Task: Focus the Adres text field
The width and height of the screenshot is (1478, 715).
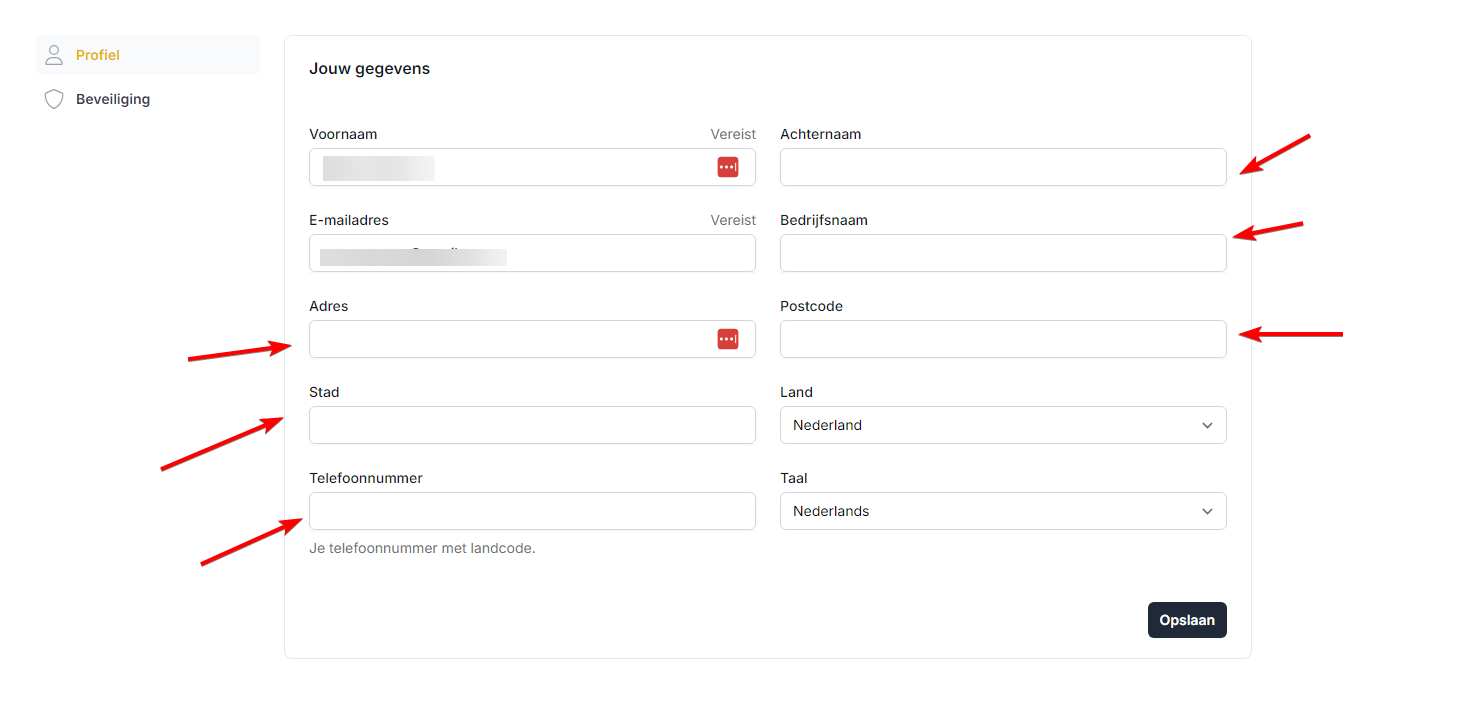Action: tap(510, 339)
